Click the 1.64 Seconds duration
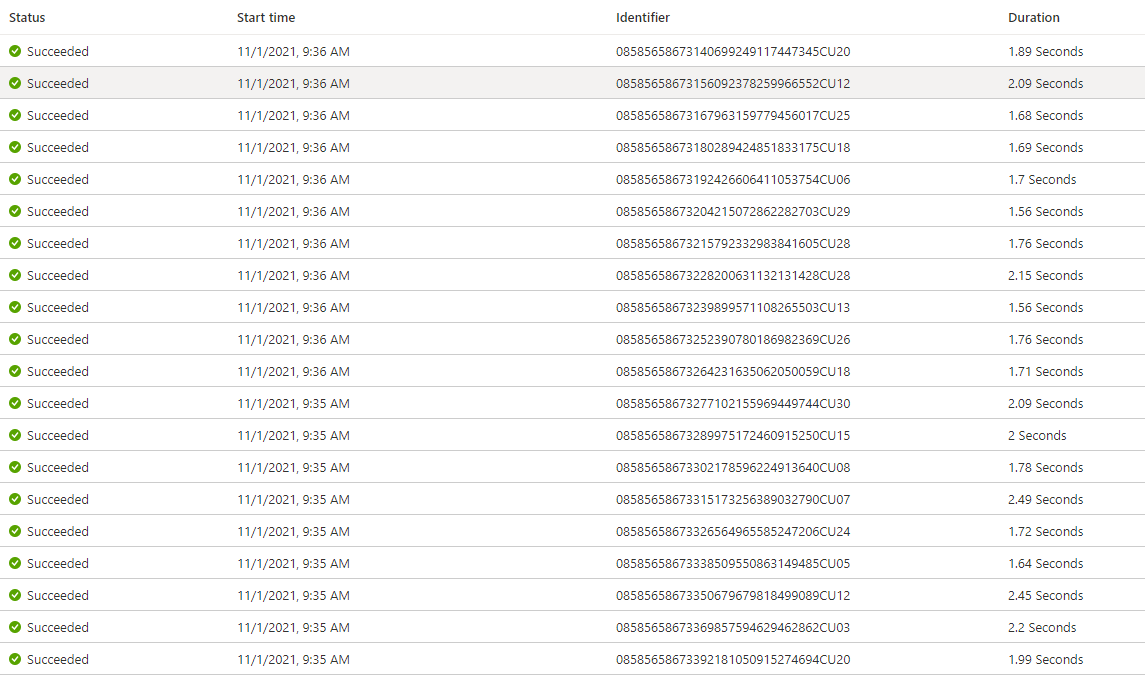This screenshot has width=1145, height=694. [1046, 564]
